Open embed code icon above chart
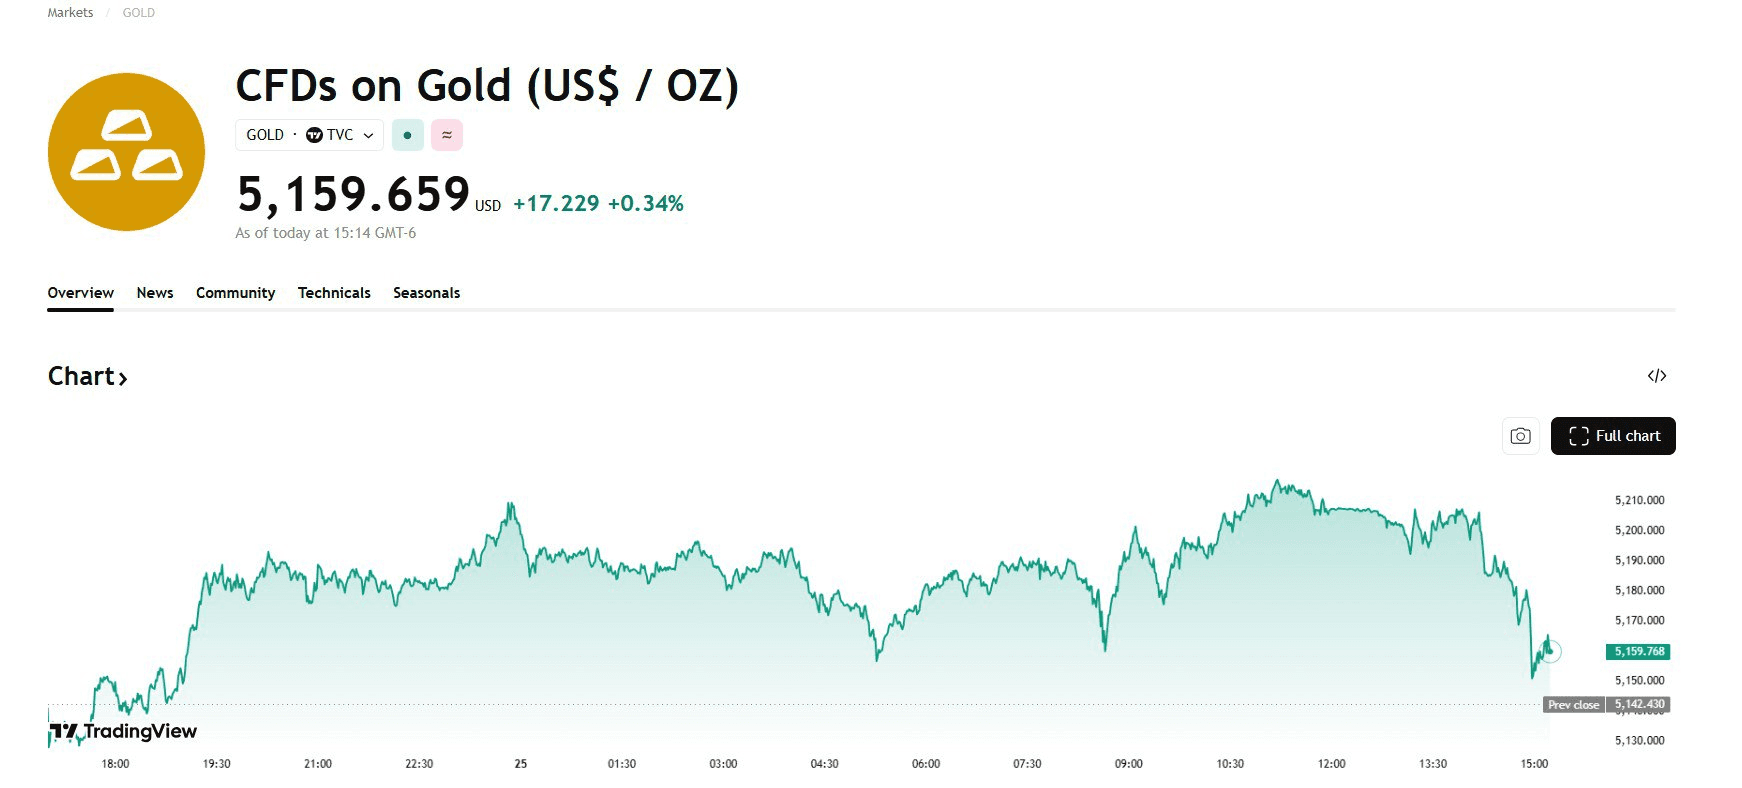The width and height of the screenshot is (1742, 788). [x=1656, y=376]
